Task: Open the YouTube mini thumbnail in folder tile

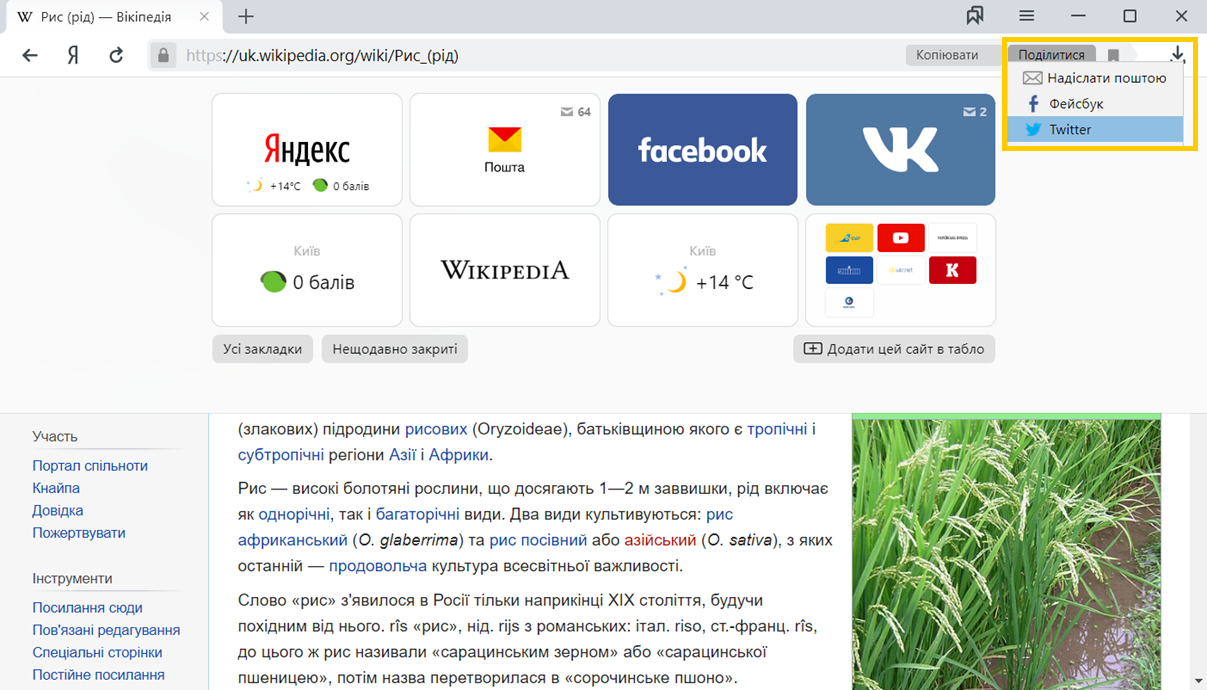Action: 901,238
